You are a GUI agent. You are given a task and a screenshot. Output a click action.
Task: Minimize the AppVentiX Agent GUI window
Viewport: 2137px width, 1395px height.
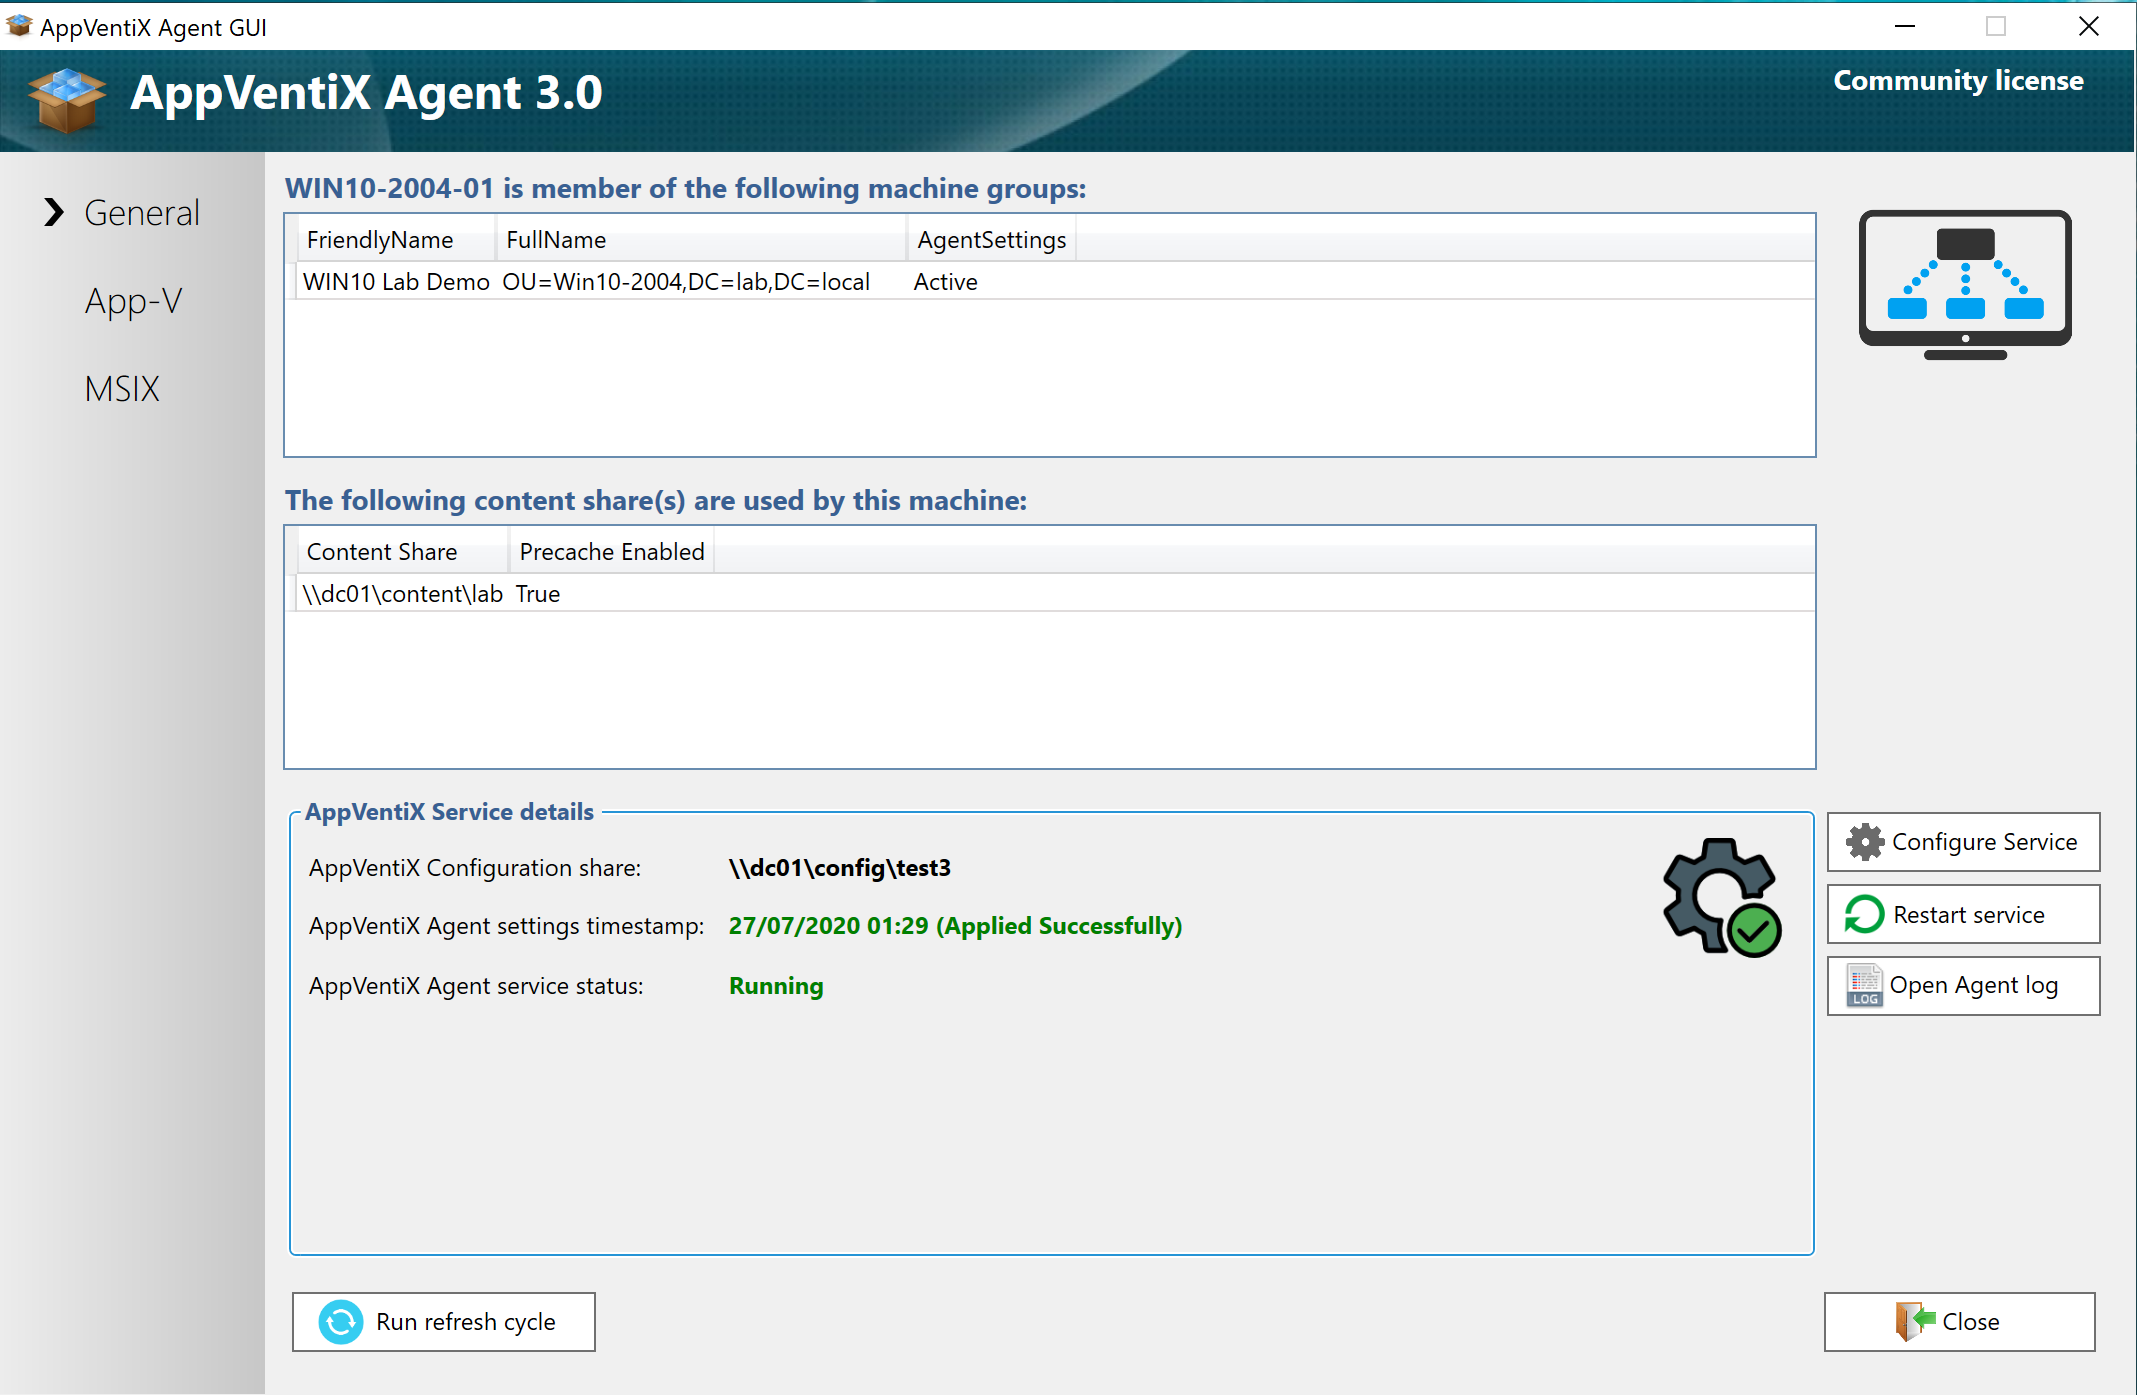point(1905,26)
